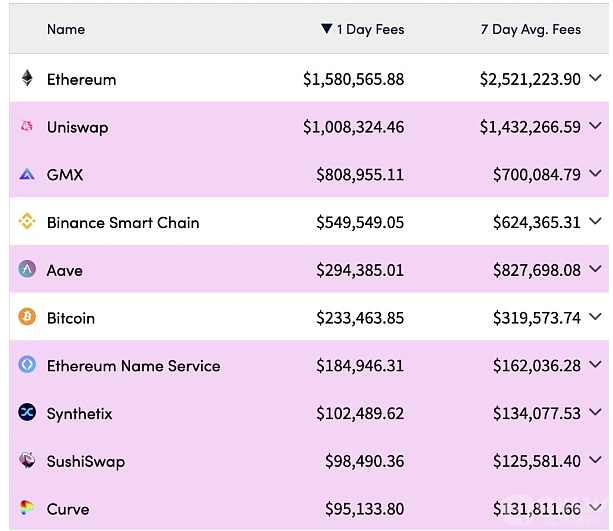Click the $184,946.31 fee value
613x531 pixels.
360,366
